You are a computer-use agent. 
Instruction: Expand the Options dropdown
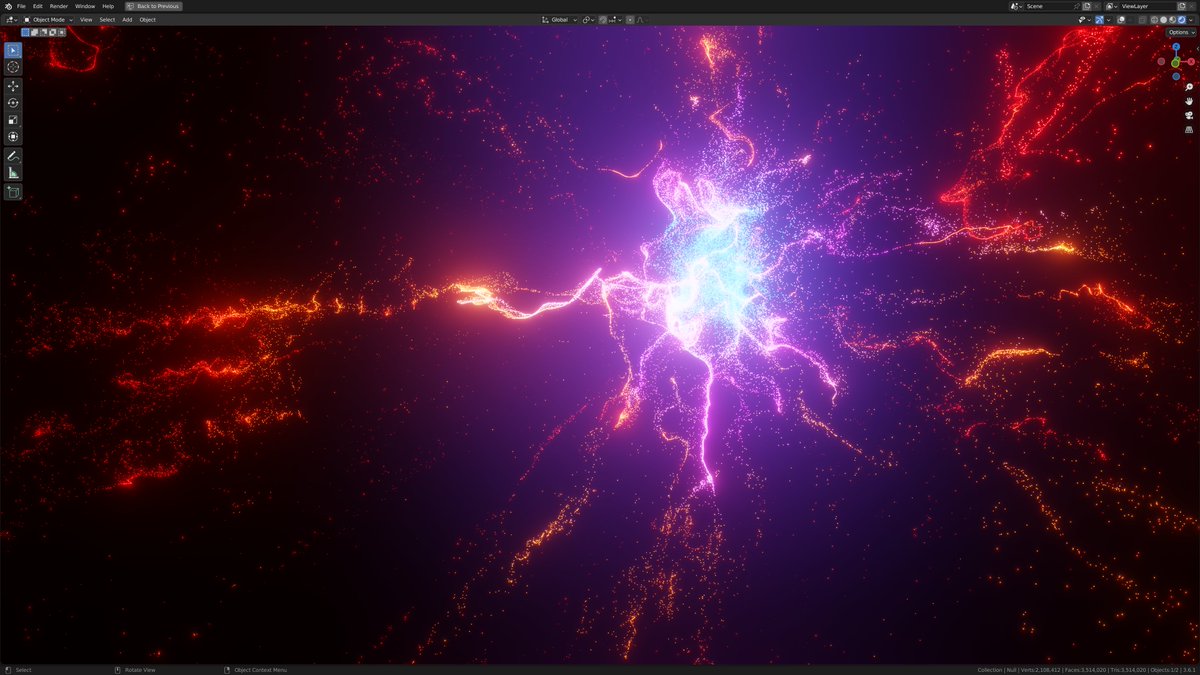1181,32
